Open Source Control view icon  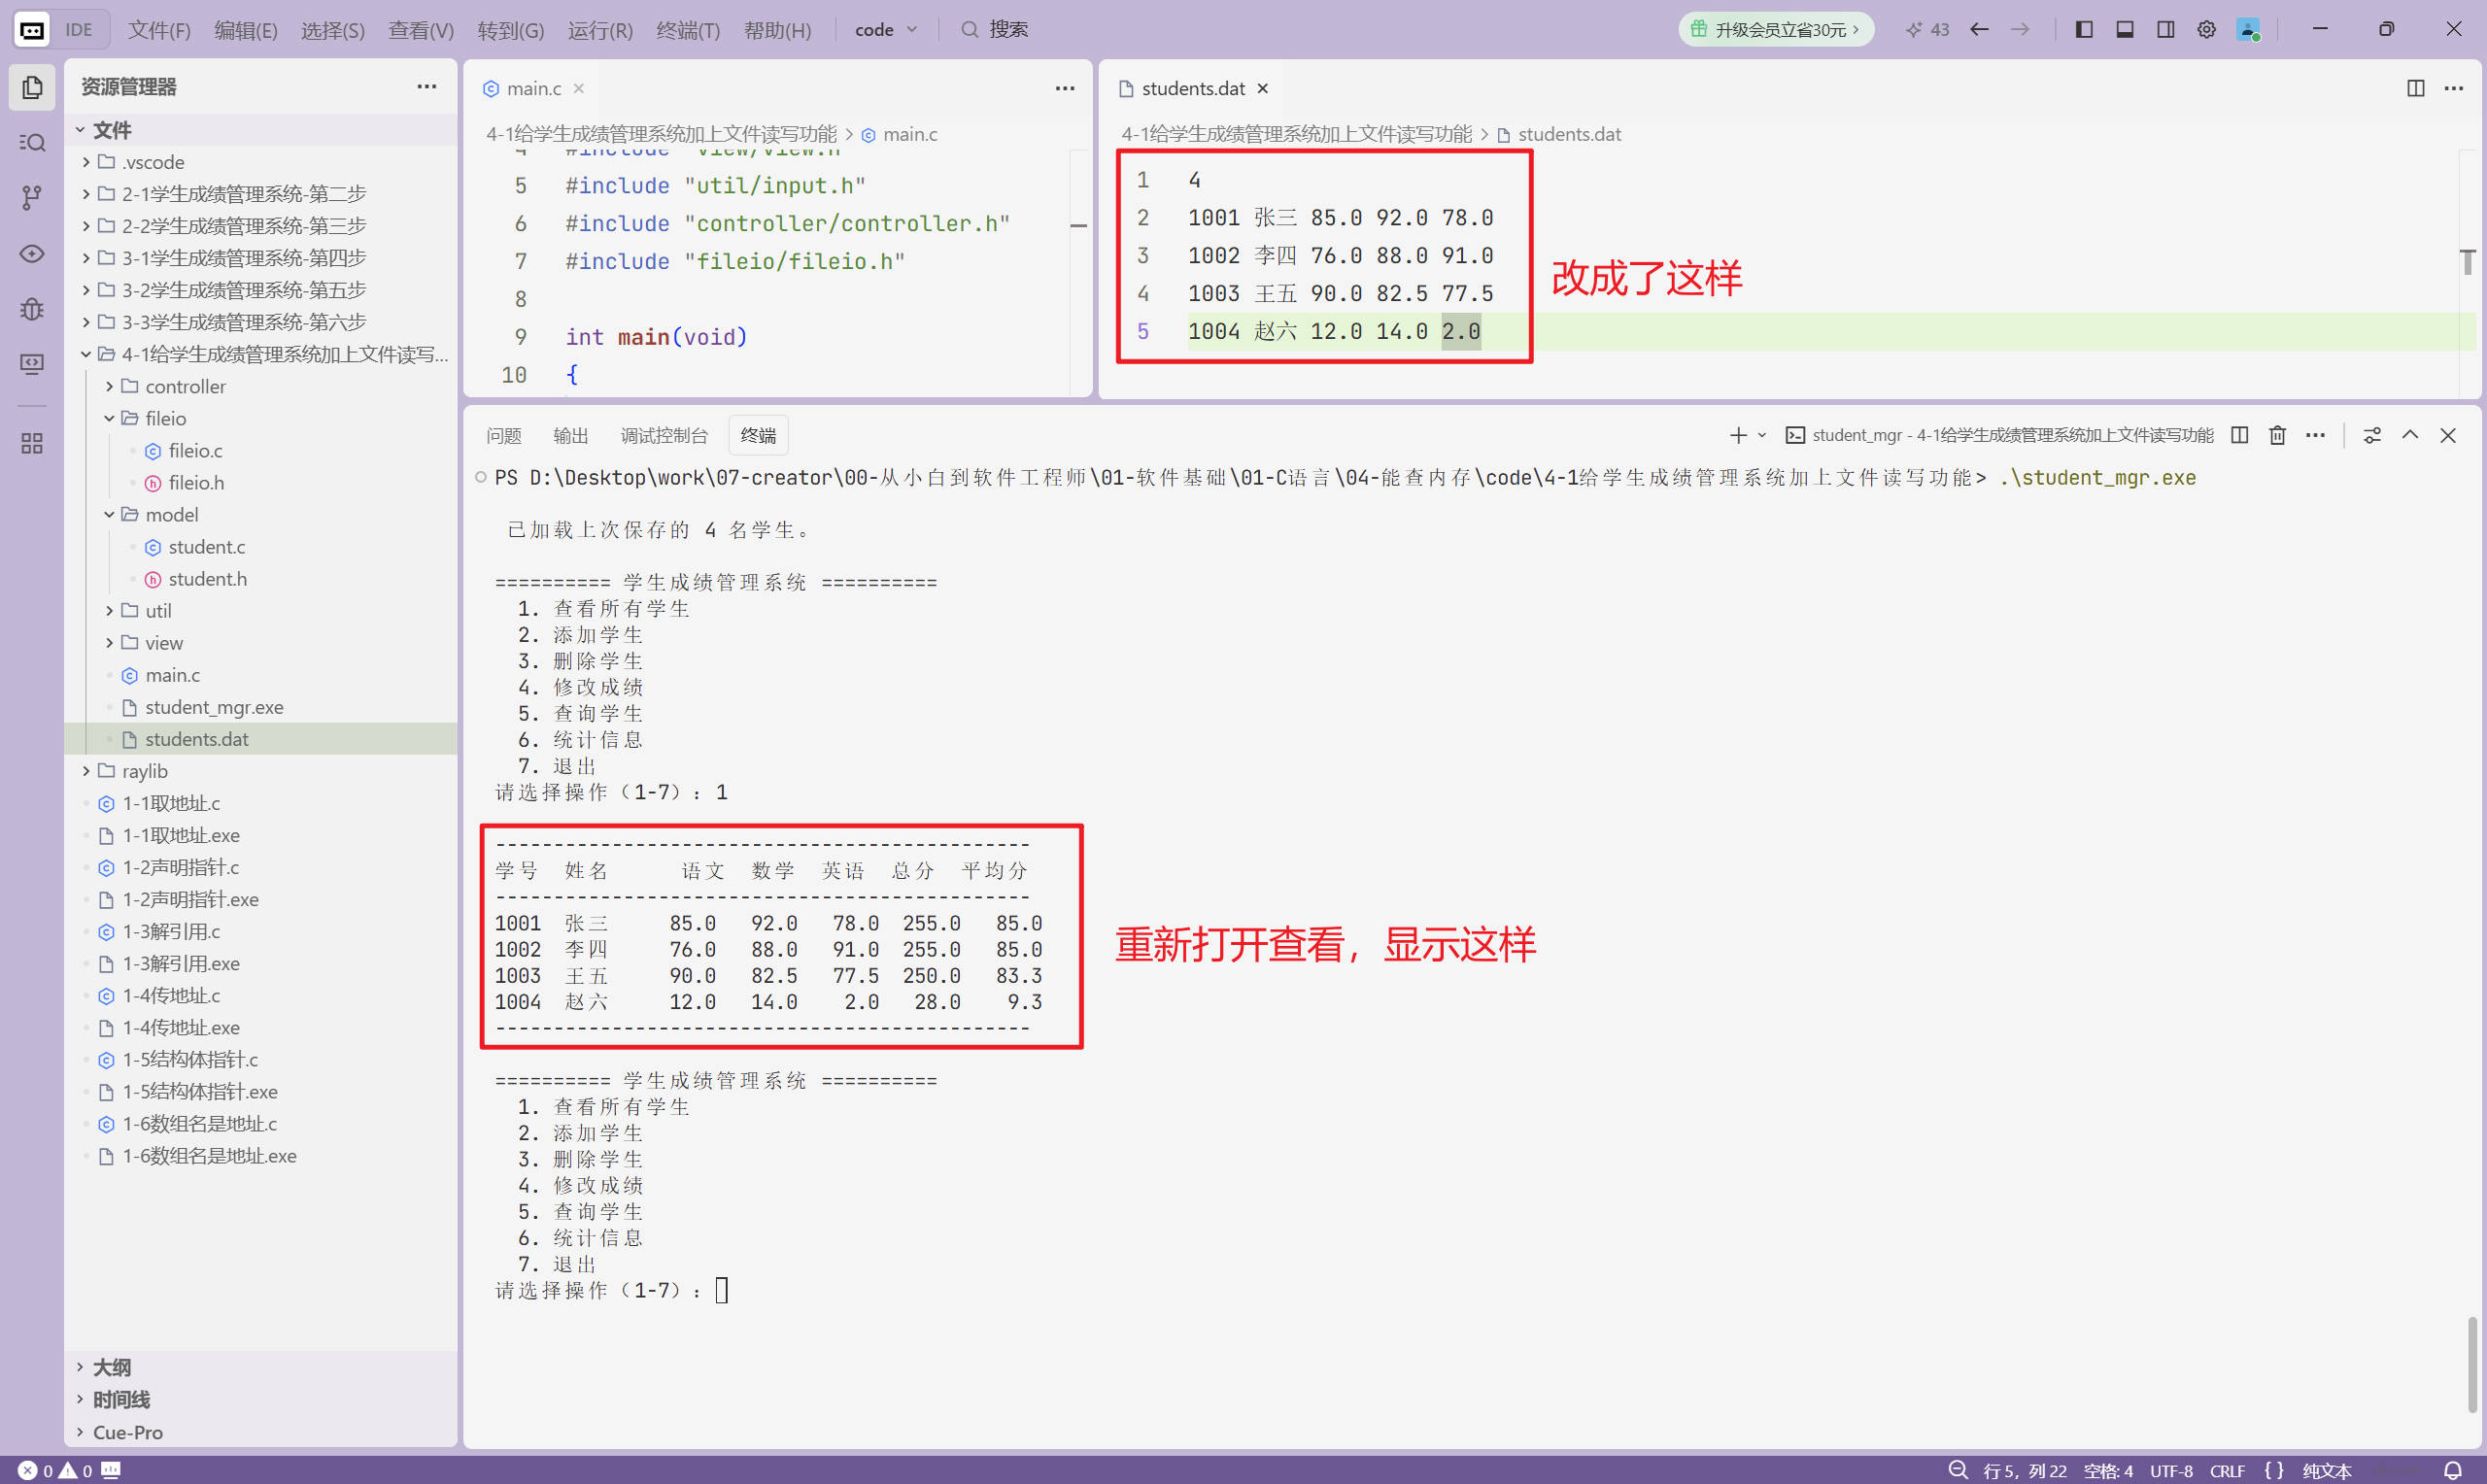point(32,198)
